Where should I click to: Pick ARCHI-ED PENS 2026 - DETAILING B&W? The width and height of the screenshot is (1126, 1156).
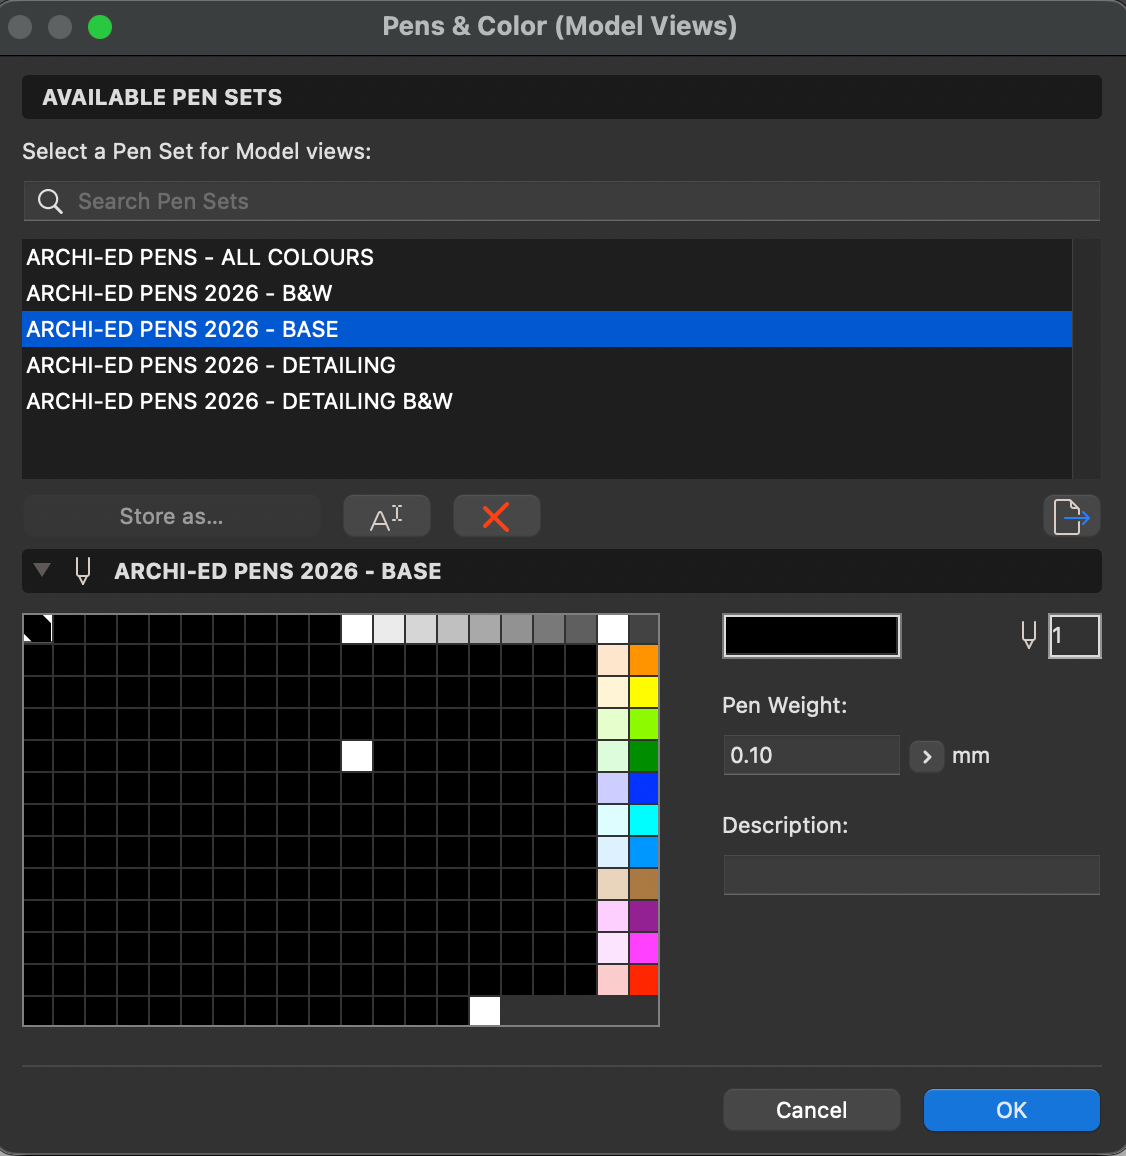[240, 401]
